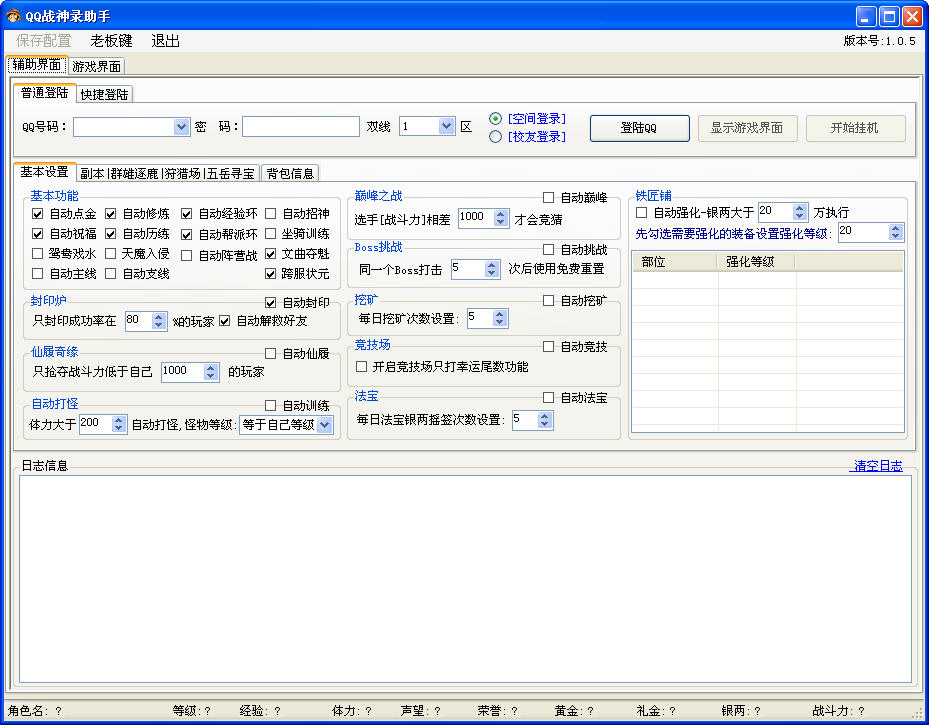Click the 强化等级 column header
This screenshot has height=725, width=929.
[756, 262]
